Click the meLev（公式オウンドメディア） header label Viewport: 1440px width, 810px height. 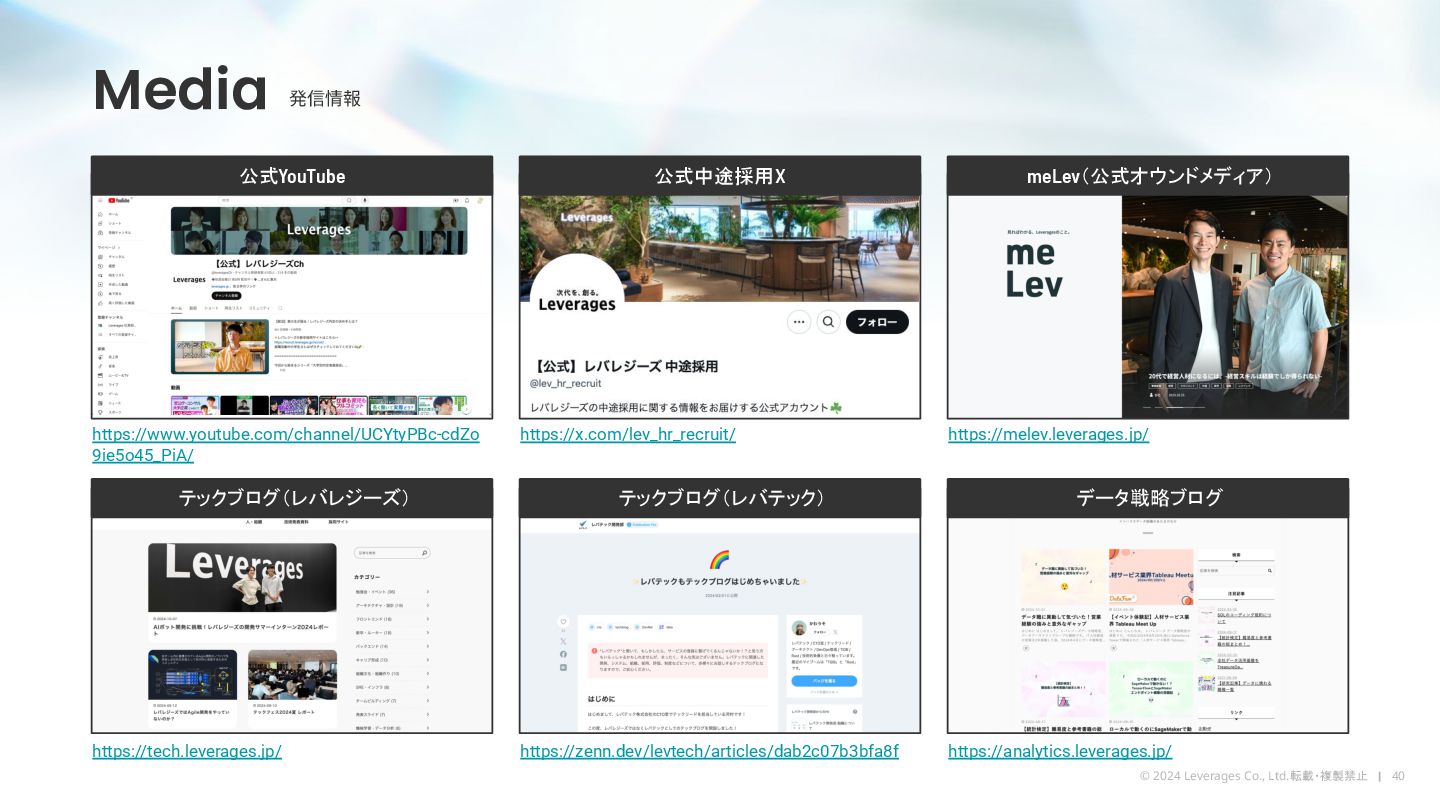[x=1148, y=176]
